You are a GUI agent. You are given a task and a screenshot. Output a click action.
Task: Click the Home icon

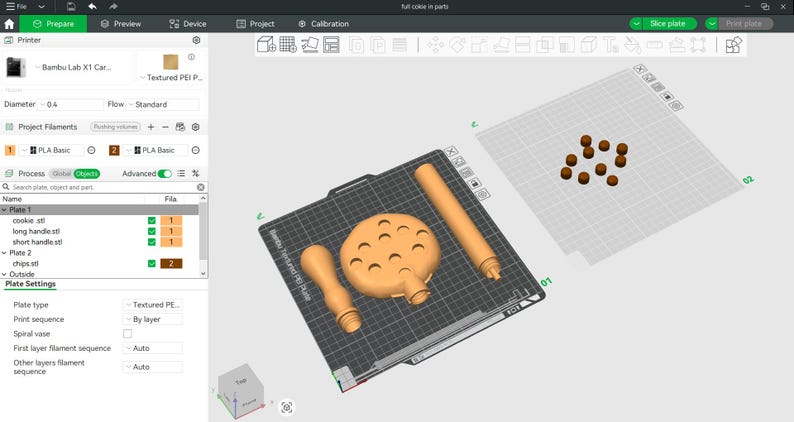9,24
